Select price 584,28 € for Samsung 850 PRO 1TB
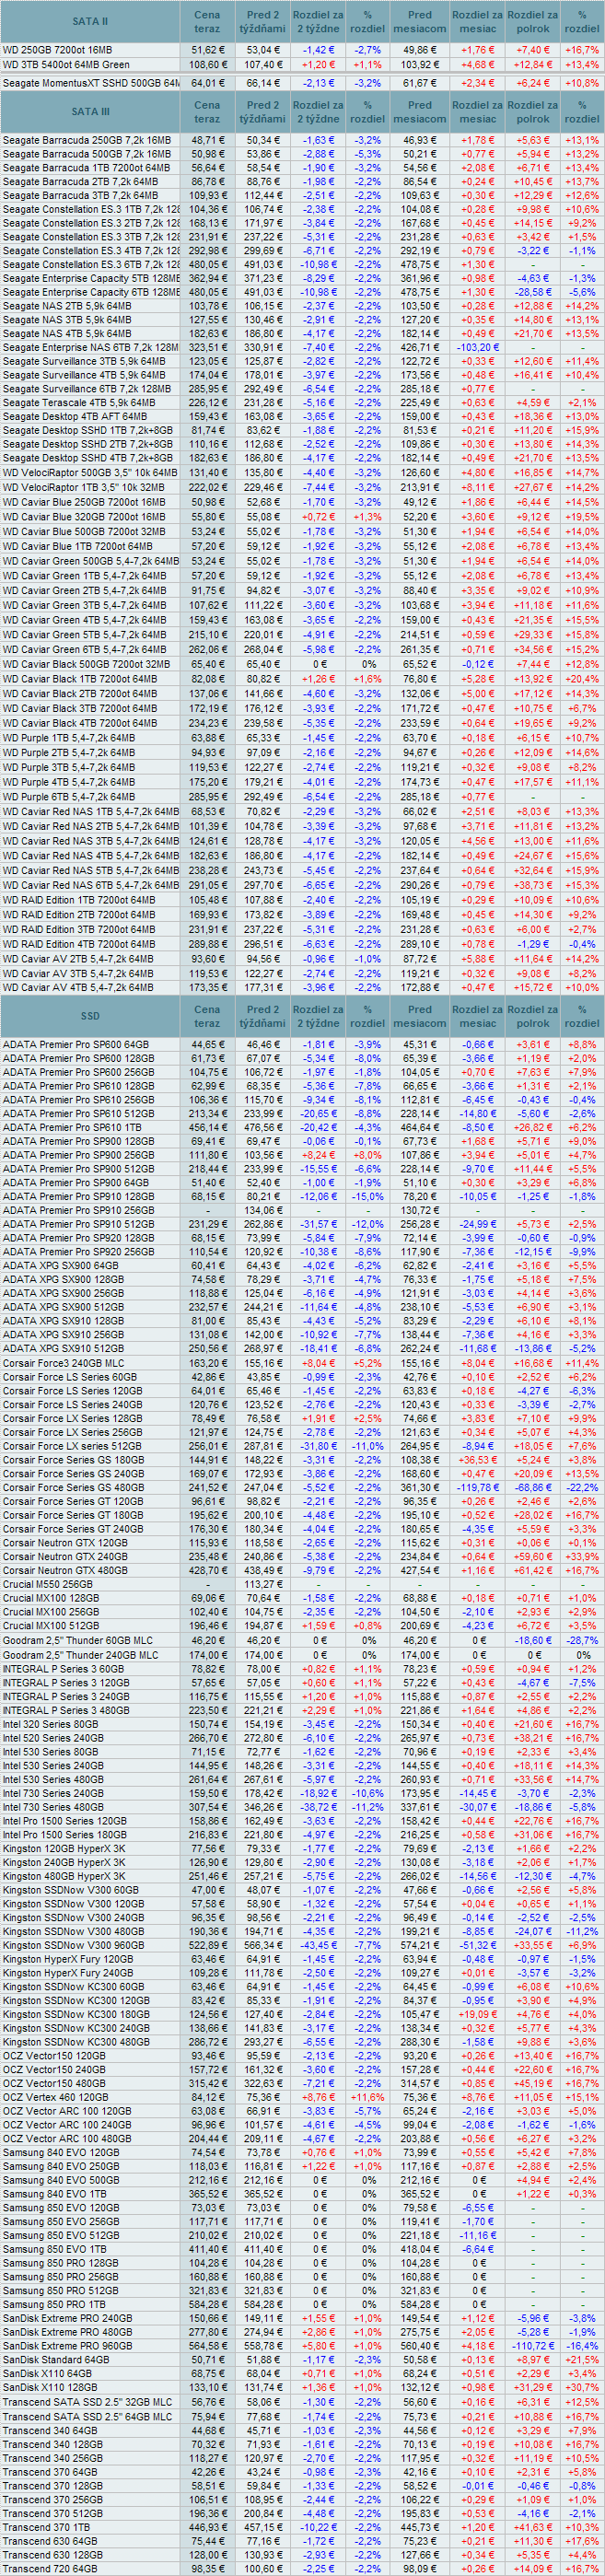This screenshot has height=2576, width=605. coord(208,2304)
